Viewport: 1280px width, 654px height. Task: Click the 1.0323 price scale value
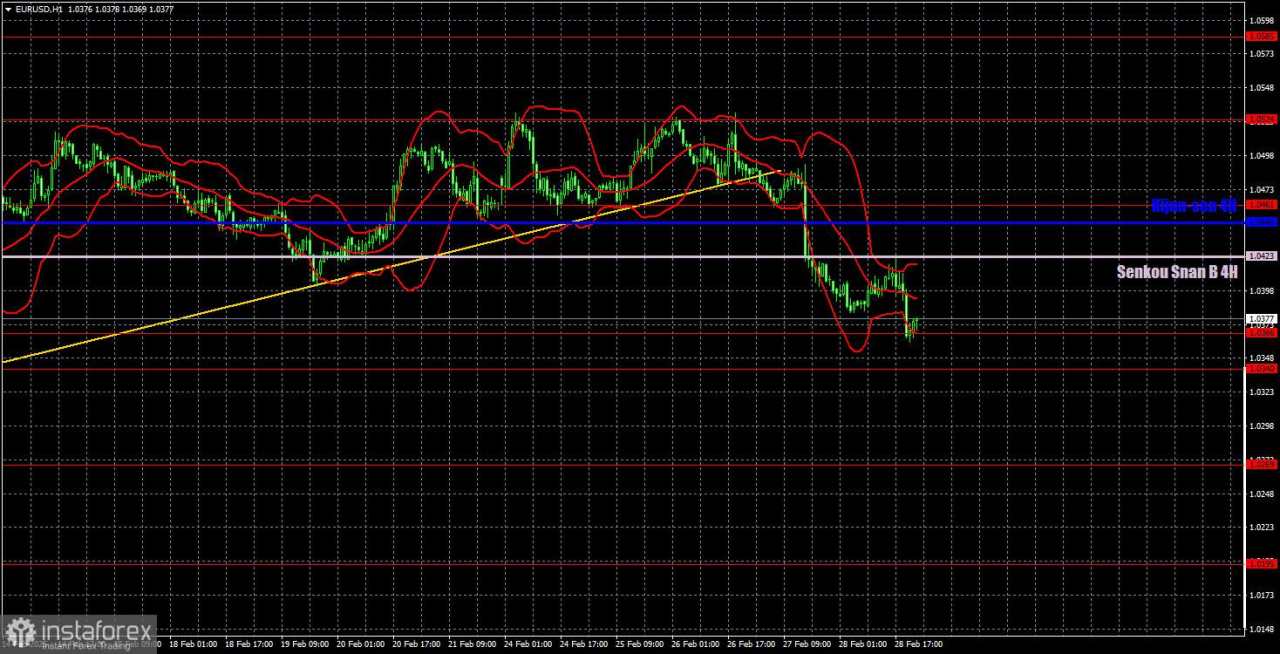pos(1260,392)
